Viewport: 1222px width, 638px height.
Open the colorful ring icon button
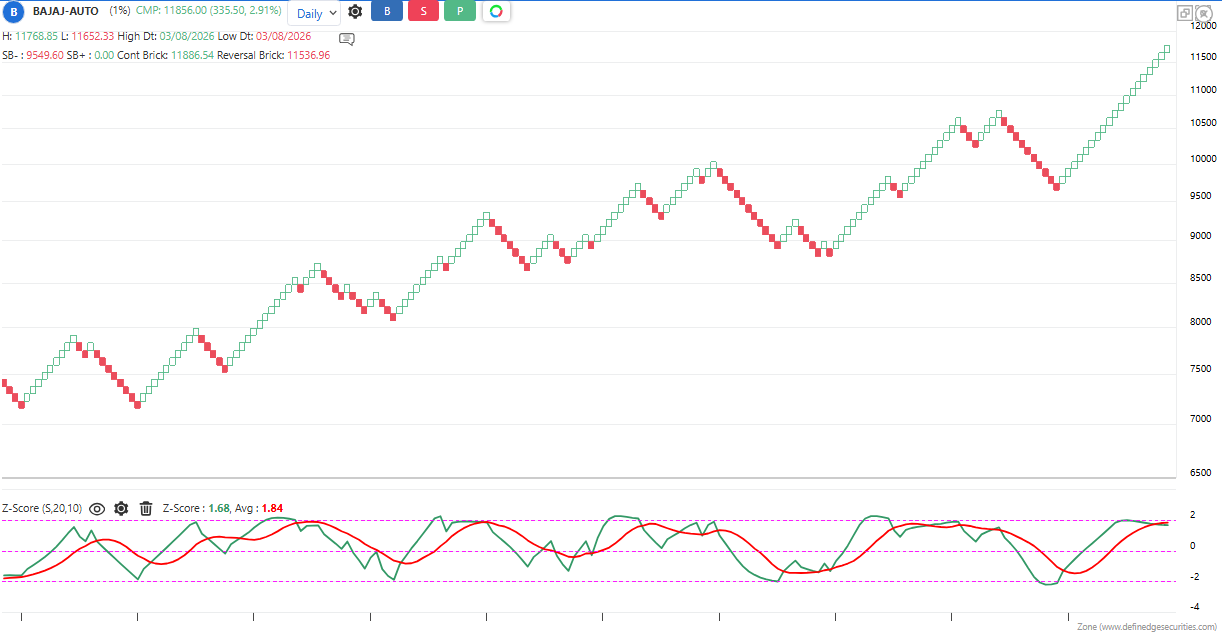click(x=496, y=12)
